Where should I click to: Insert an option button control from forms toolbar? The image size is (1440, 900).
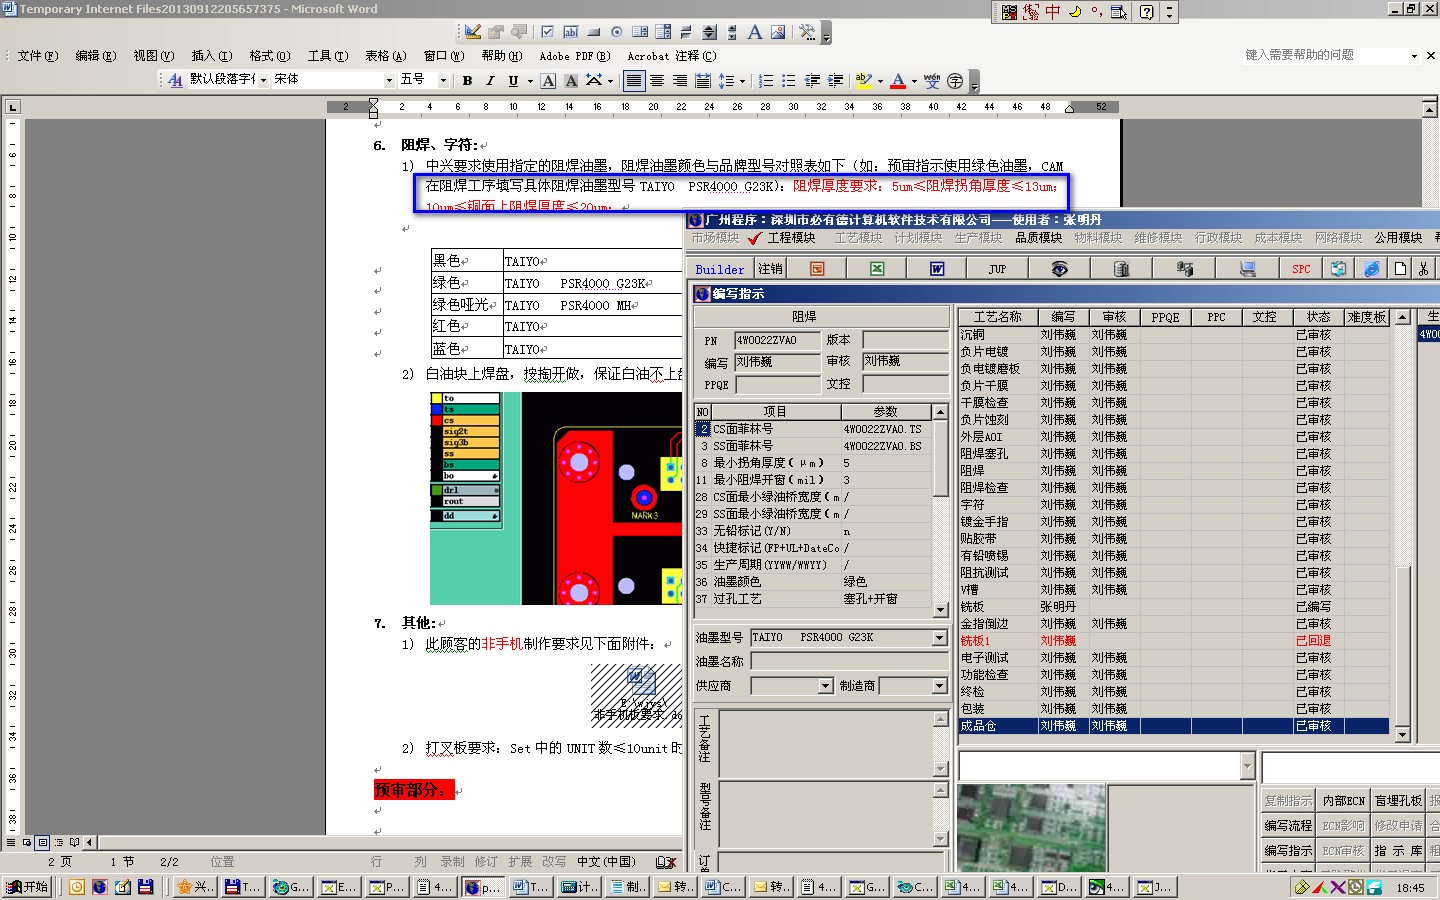[617, 33]
